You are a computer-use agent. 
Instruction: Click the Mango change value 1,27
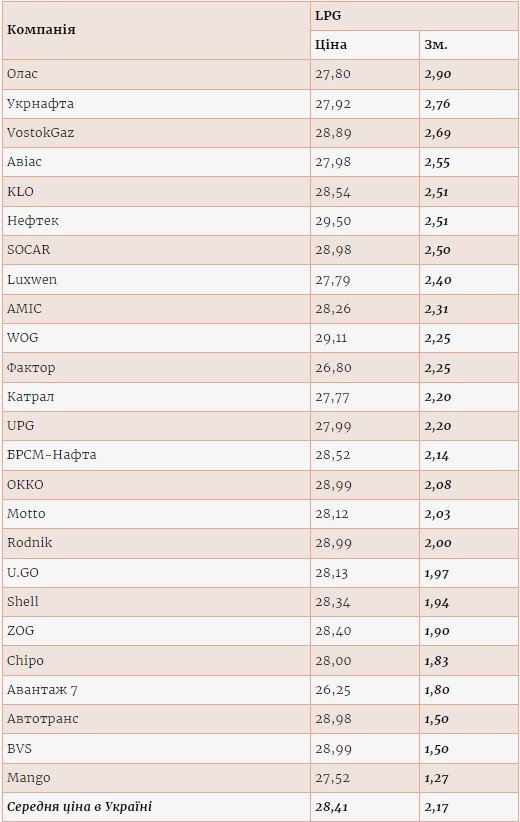coord(437,777)
